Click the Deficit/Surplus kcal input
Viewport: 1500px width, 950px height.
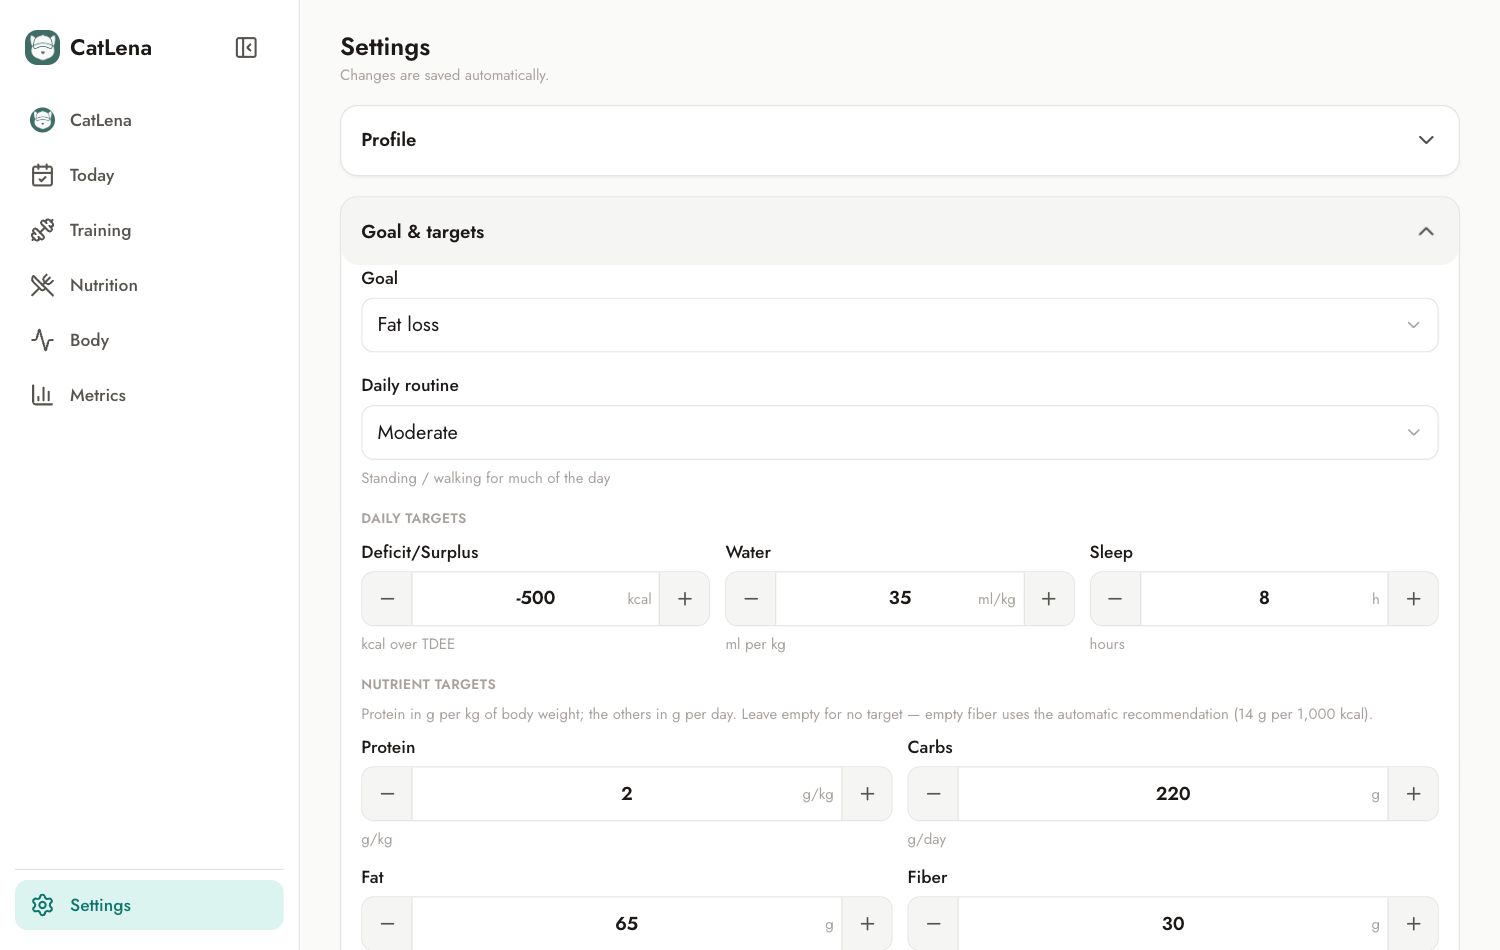[x=536, y=599]
